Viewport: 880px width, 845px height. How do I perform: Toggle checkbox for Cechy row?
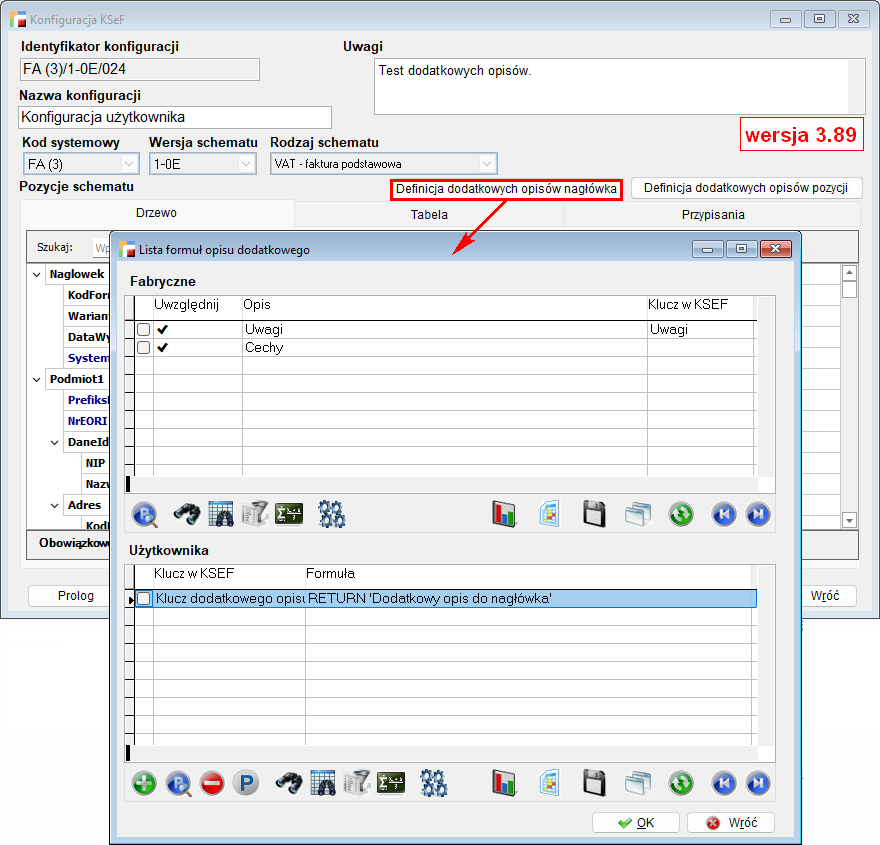click(144, 348)
